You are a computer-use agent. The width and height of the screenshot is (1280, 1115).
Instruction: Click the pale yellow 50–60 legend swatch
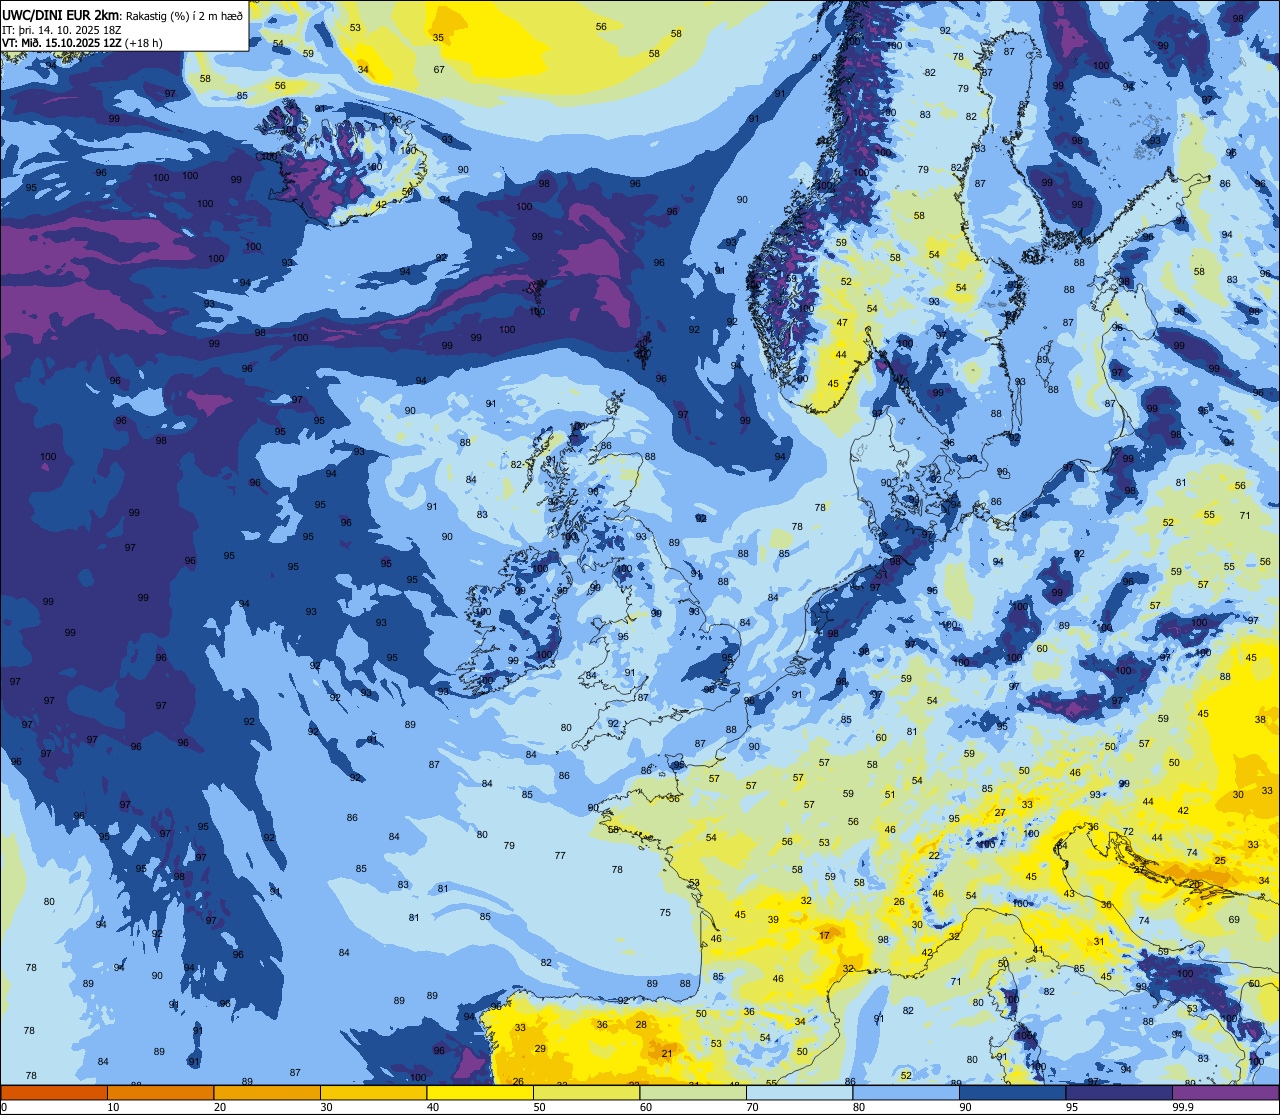(586, 1092)
